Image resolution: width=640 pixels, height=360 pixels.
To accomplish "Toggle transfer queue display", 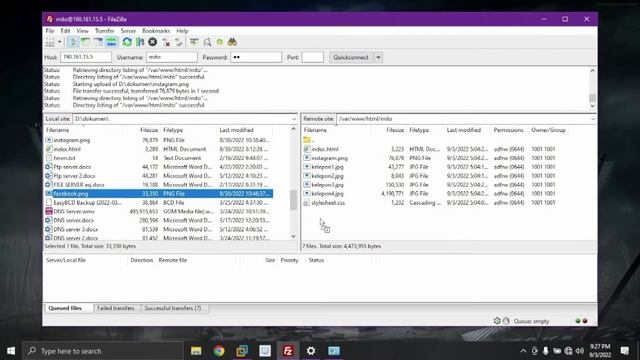I will tap(111, 42).
